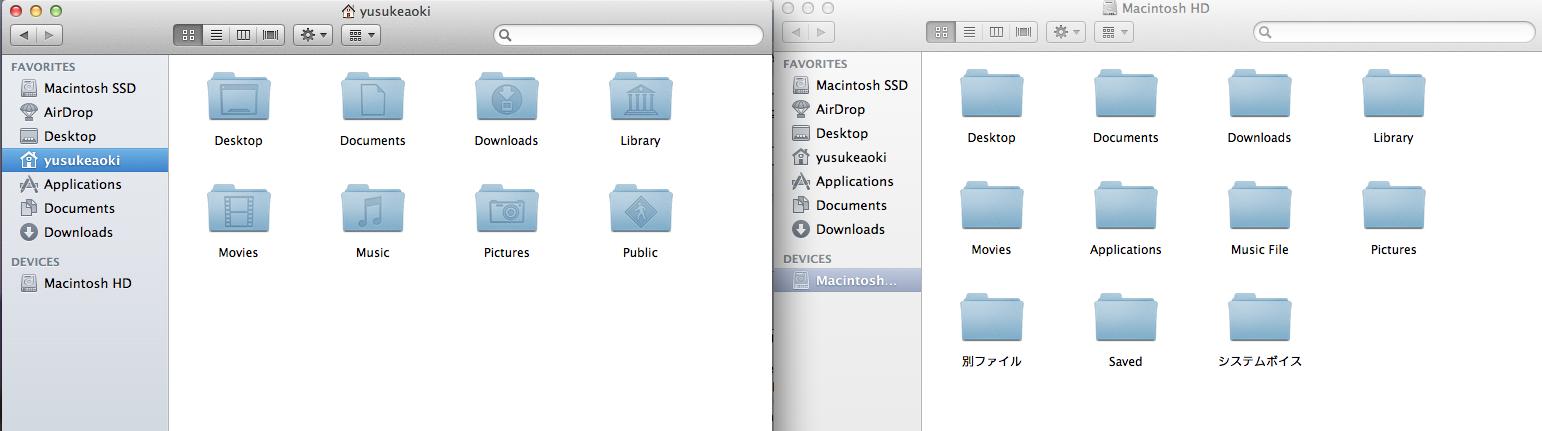The height and width of the screenshot is (431, 1542).
Task: Open Movies folder in Macintosh HD window
Action: (991, 207)
